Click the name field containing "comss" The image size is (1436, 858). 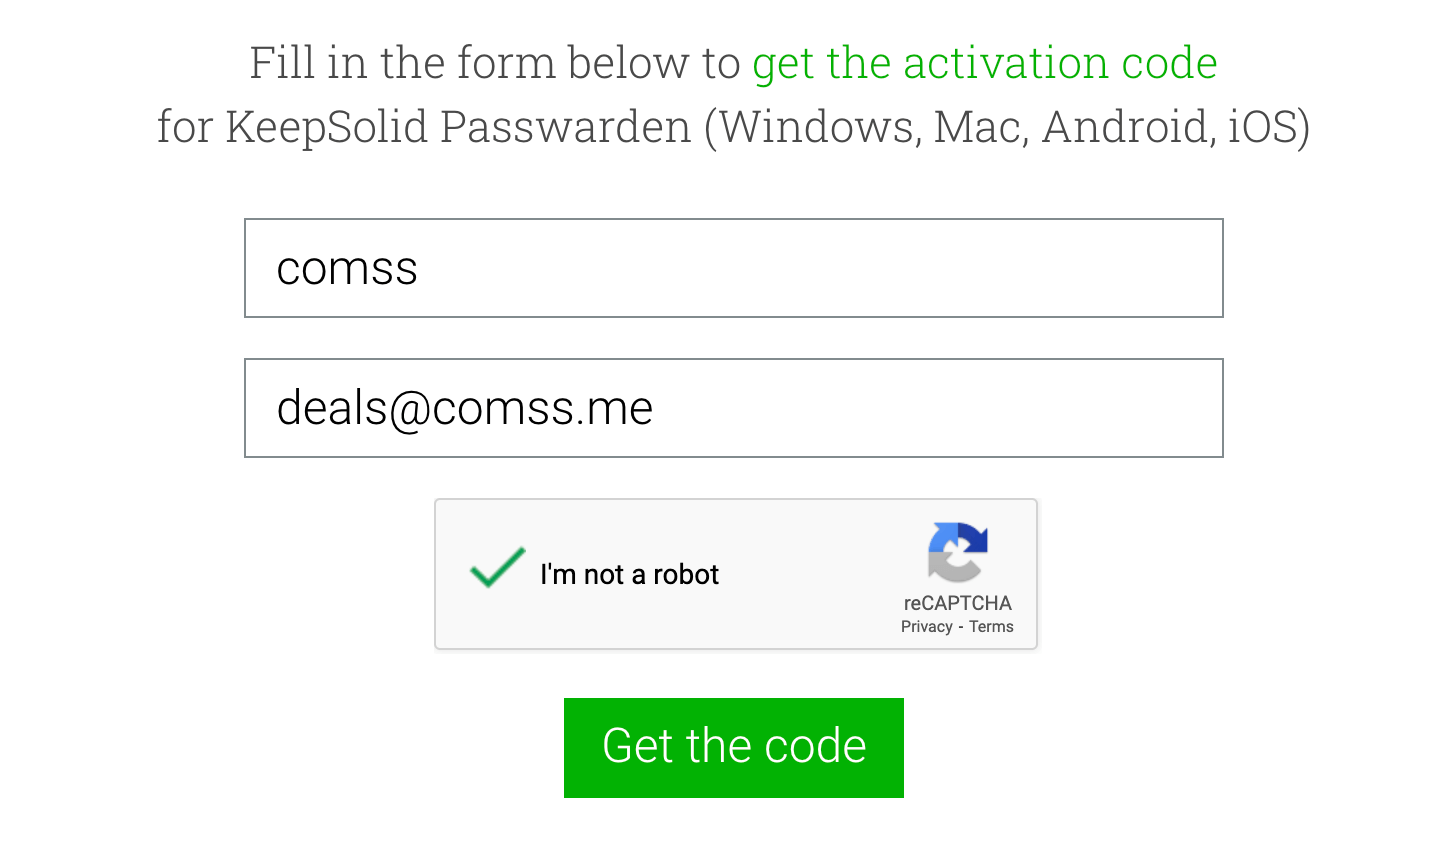point(733,268)
